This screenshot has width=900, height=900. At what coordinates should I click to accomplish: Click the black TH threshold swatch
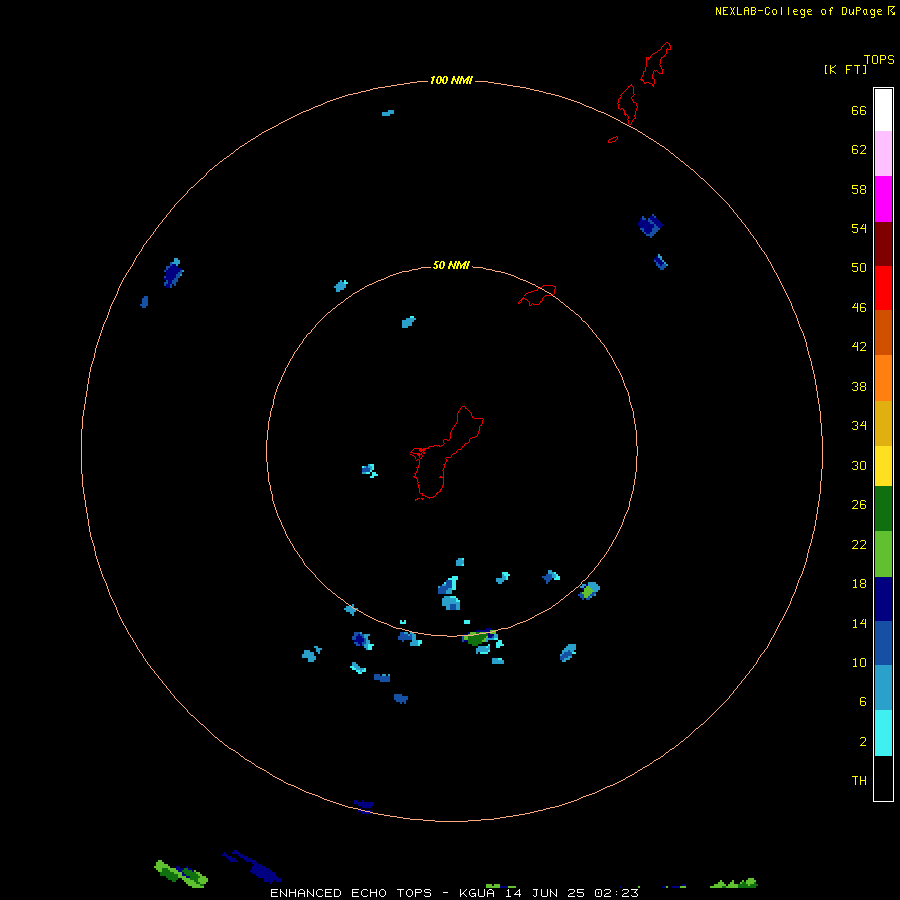(883, 778)
